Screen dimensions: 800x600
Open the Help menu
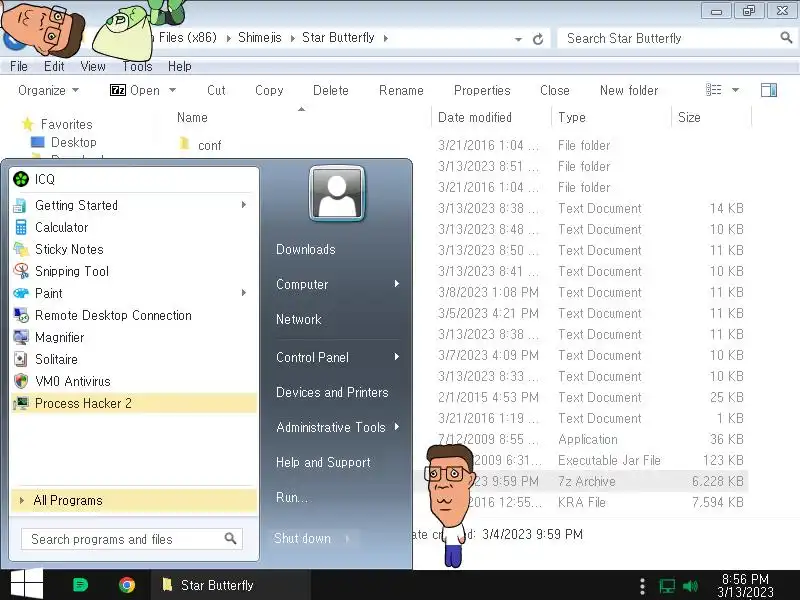click(180, 66)
